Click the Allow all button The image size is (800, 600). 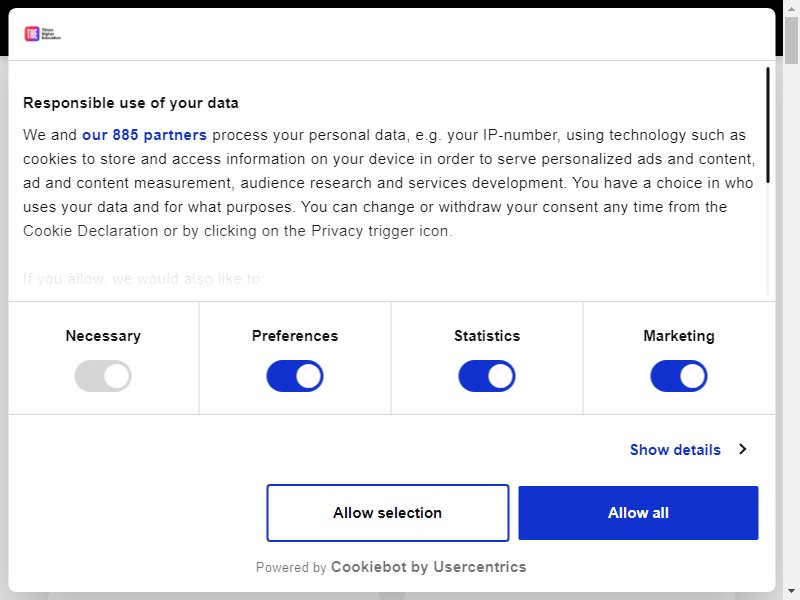638,513
